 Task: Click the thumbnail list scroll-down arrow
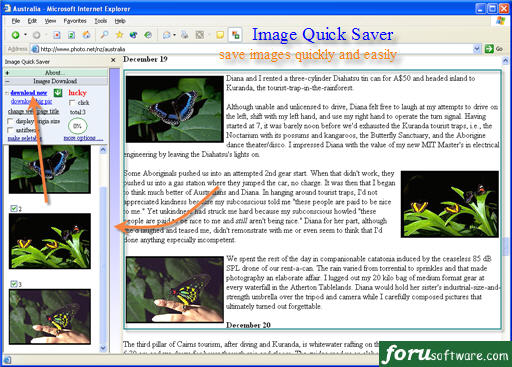tap(103, 348)
